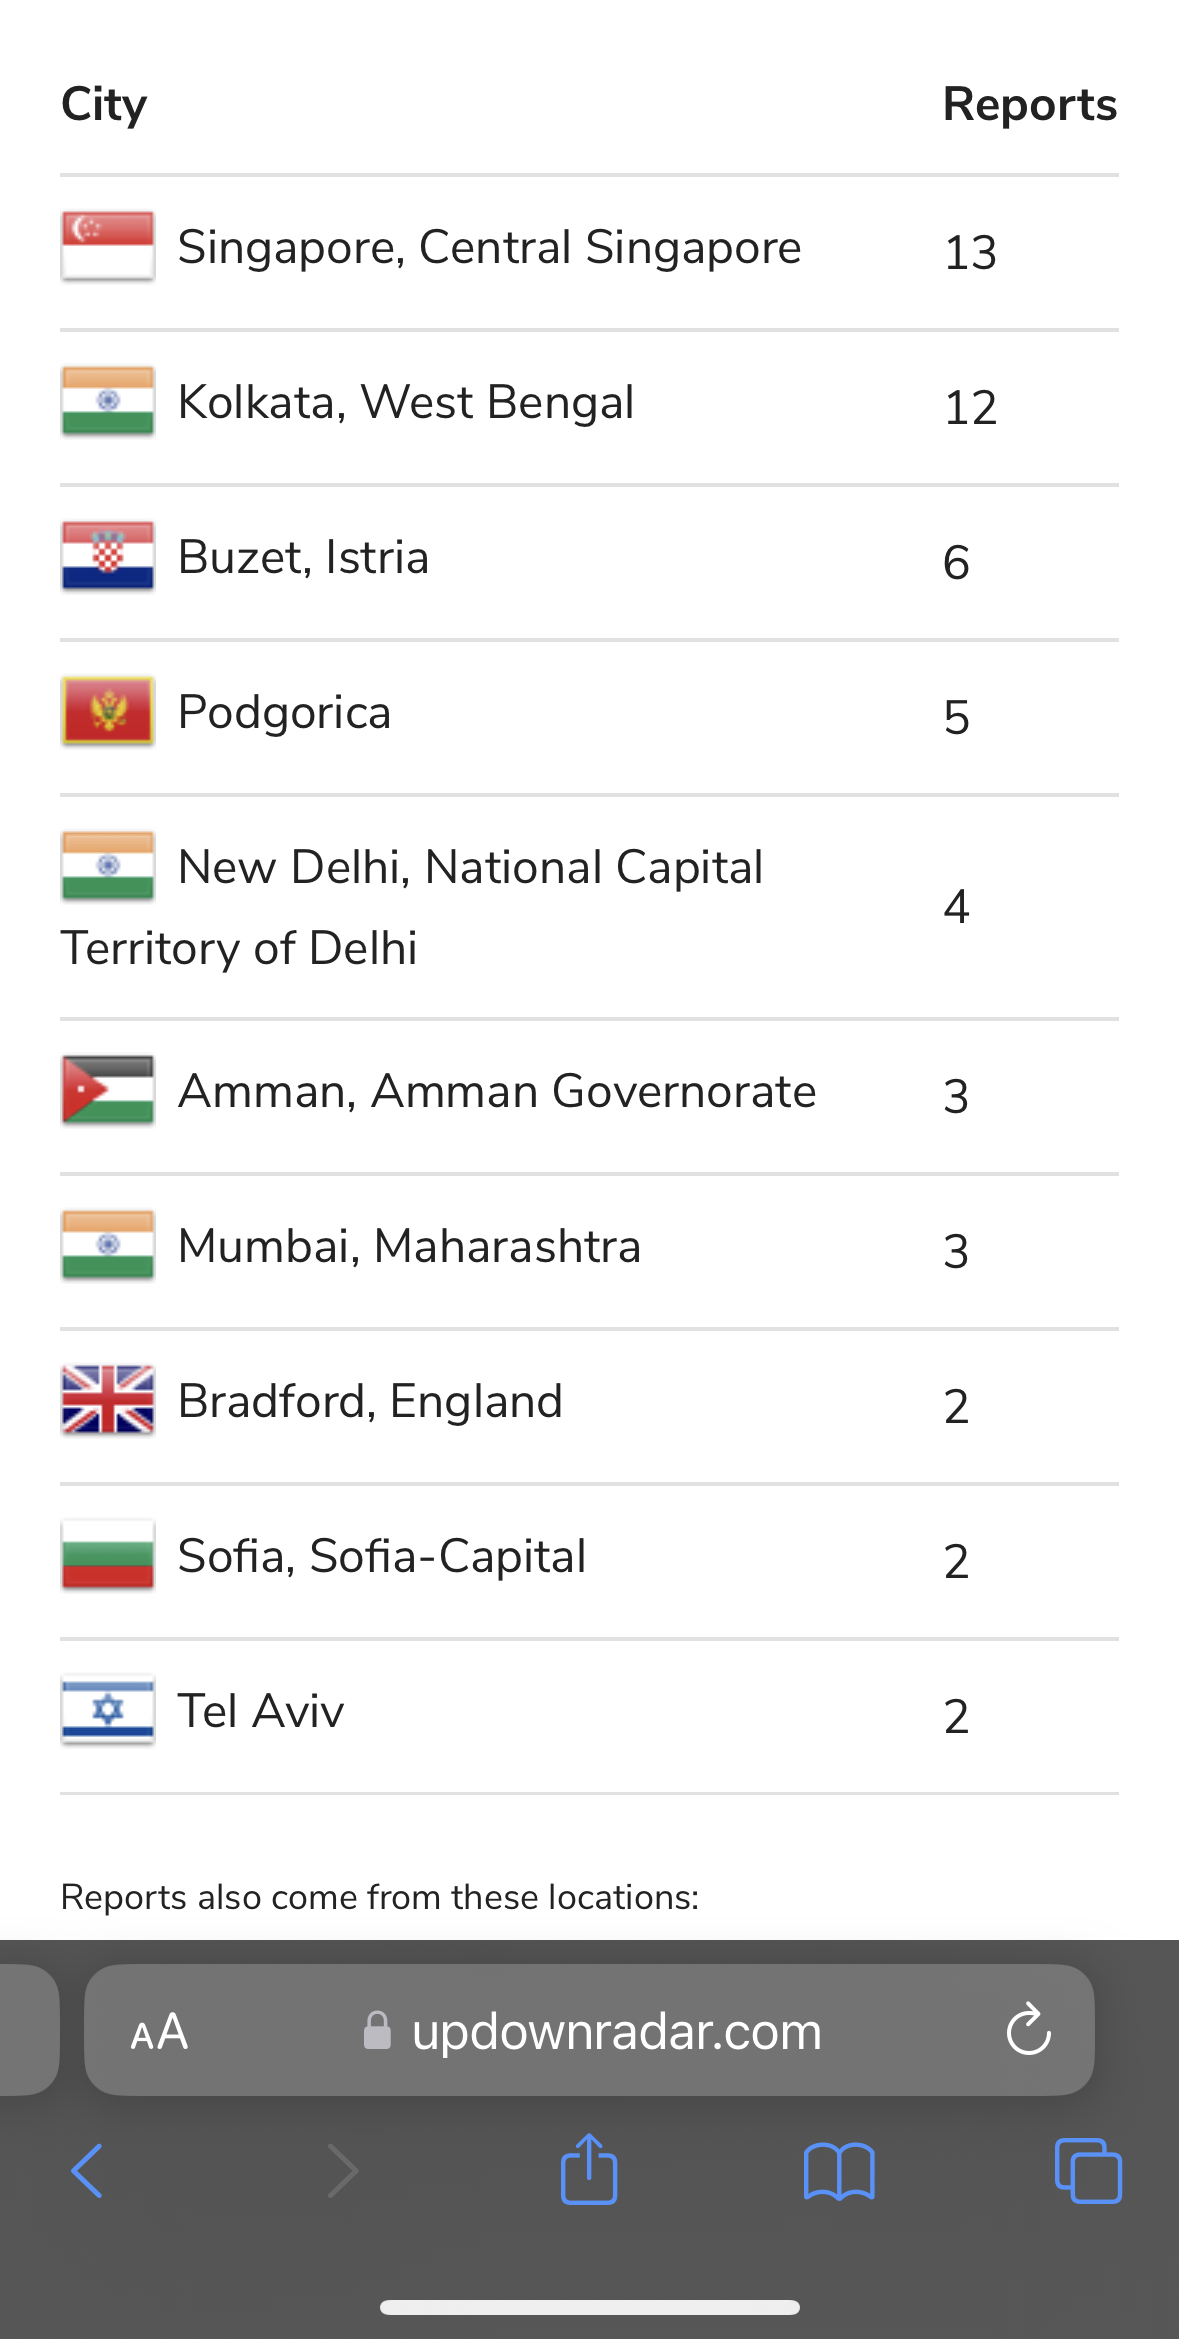This screenshot has width=1179, height=2339.
Task: Tap the updownradar.com address field
Action: (x=589, y=2030)
